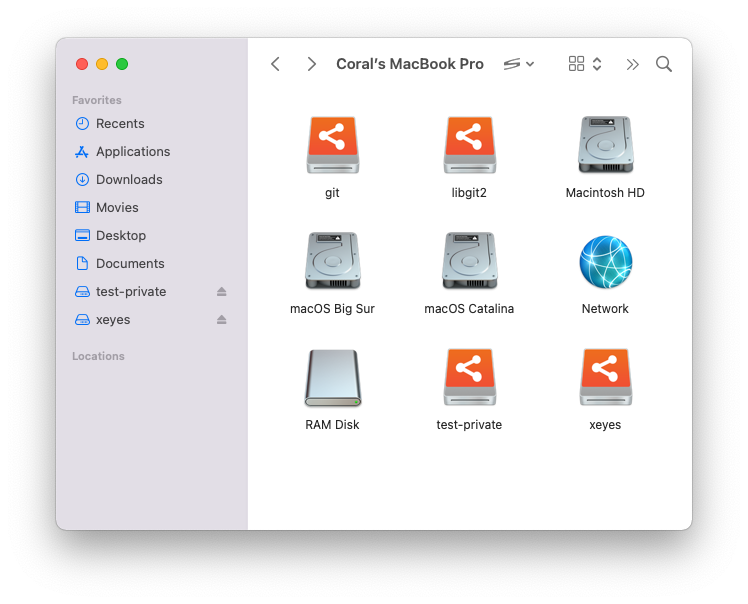Go forward with the right chevron button

[312, 64]
